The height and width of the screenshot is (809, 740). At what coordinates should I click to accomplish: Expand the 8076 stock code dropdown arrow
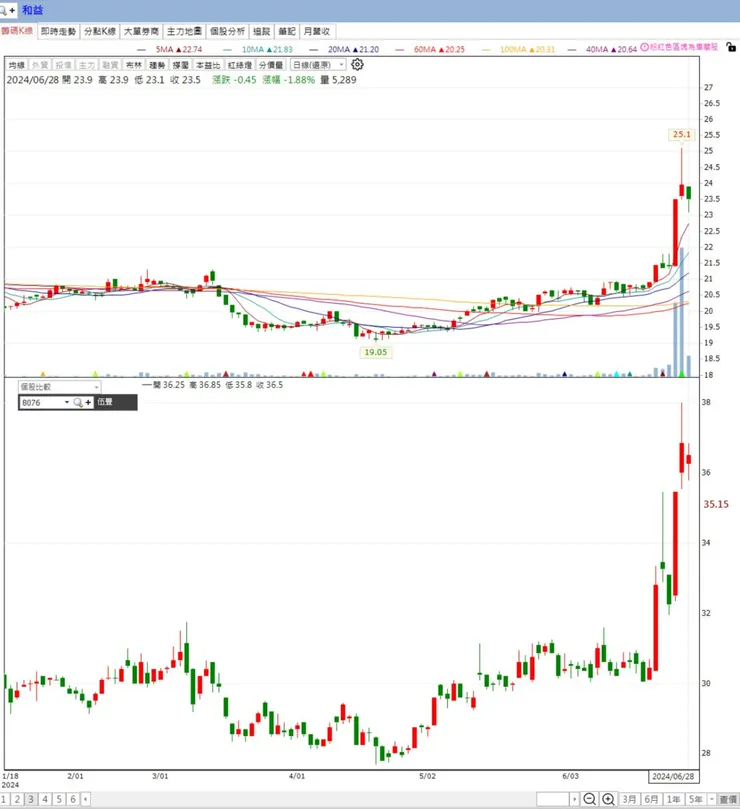coord(67,402)
